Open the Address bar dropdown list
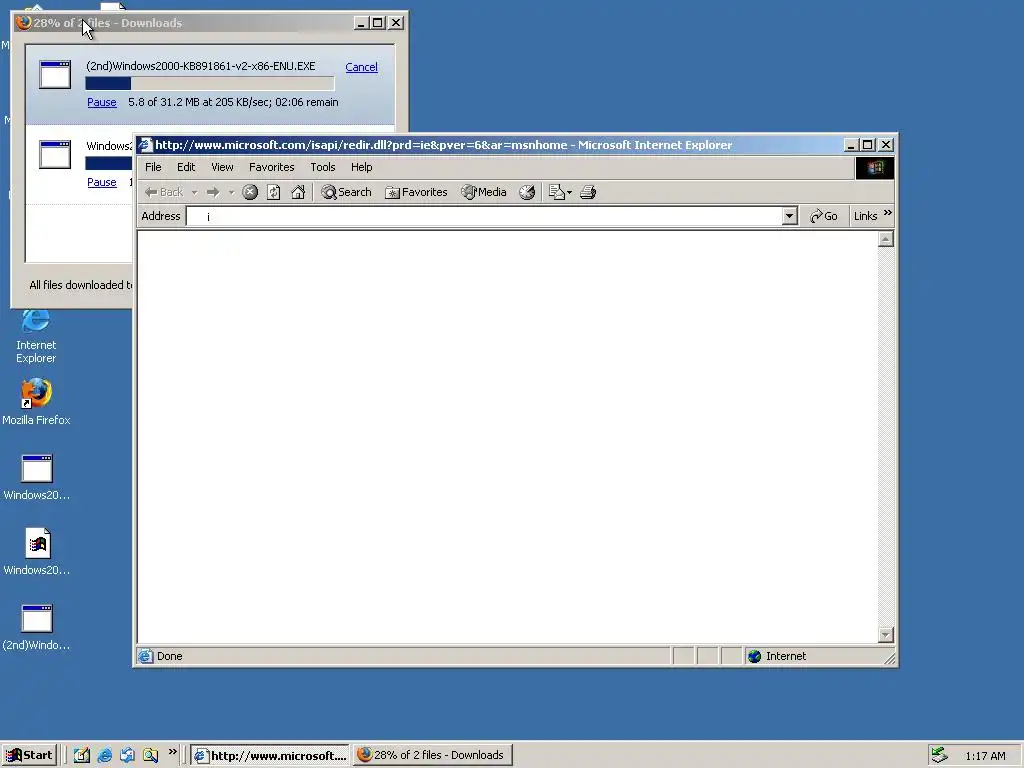The height and width of the screenshot is (768, 1024). pyautogui.click(x=790, y=216)
